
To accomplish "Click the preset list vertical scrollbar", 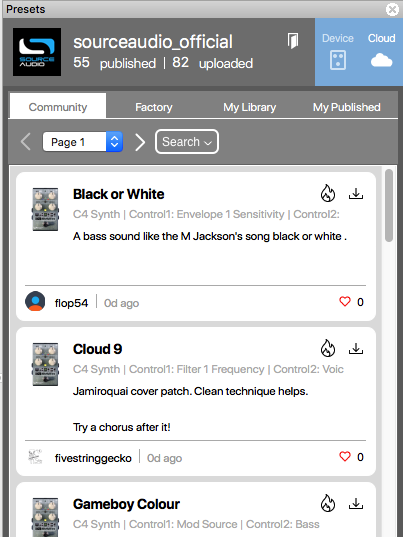I will tap(389, 205).
